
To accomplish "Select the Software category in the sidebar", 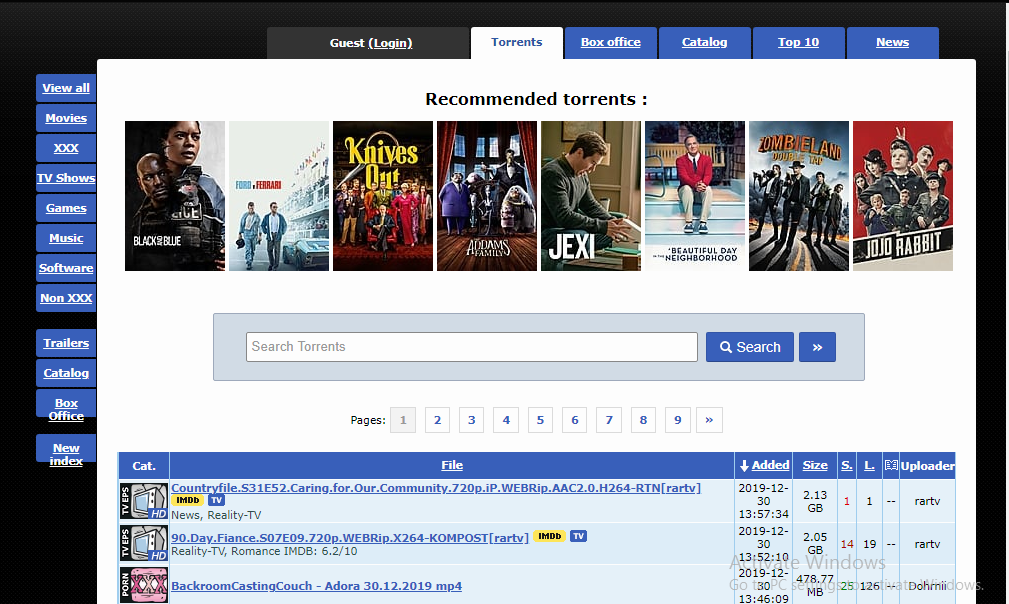I will click(66, 268).
